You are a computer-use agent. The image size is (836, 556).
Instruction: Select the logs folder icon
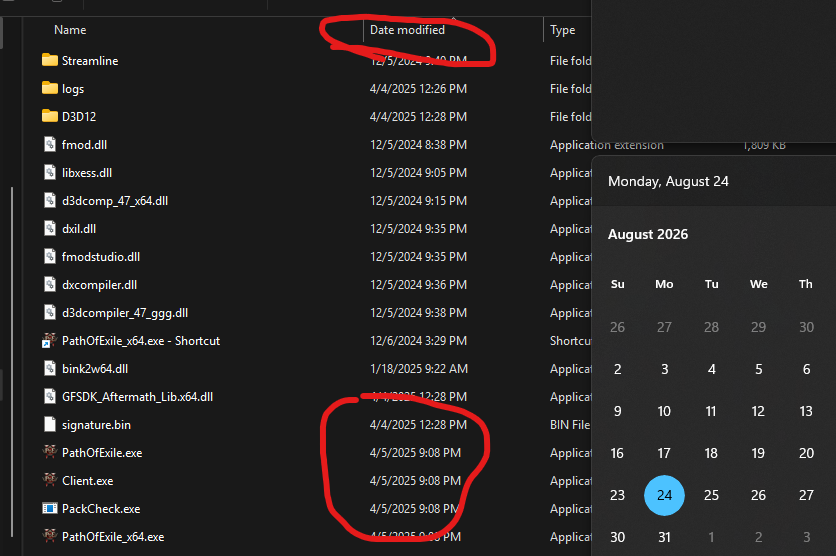point(50,88)
